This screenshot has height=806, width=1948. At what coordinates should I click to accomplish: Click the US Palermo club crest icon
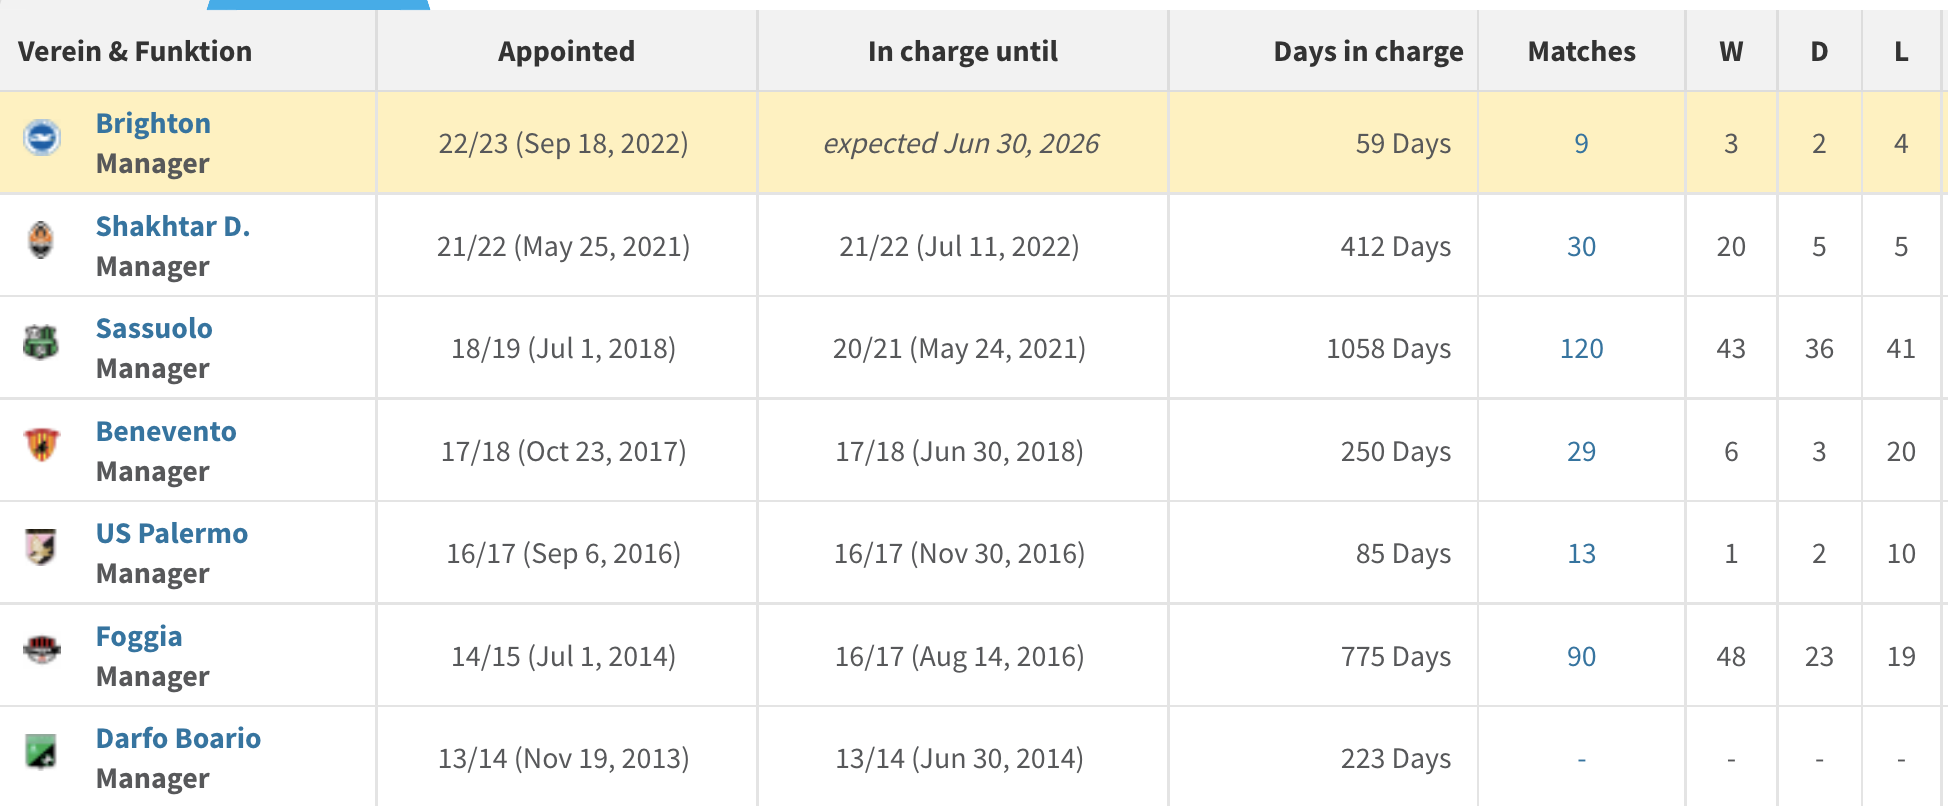(x=41, y=546)
